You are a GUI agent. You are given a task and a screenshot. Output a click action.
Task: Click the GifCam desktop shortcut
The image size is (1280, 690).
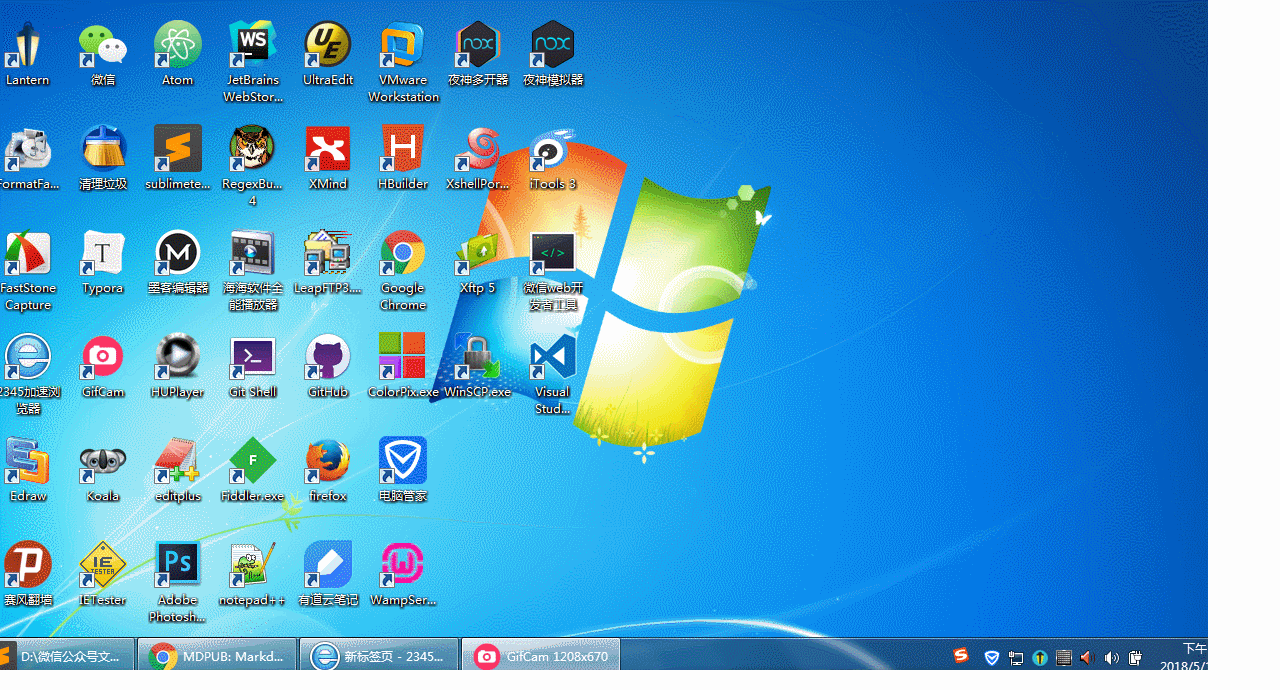[103, 366]
